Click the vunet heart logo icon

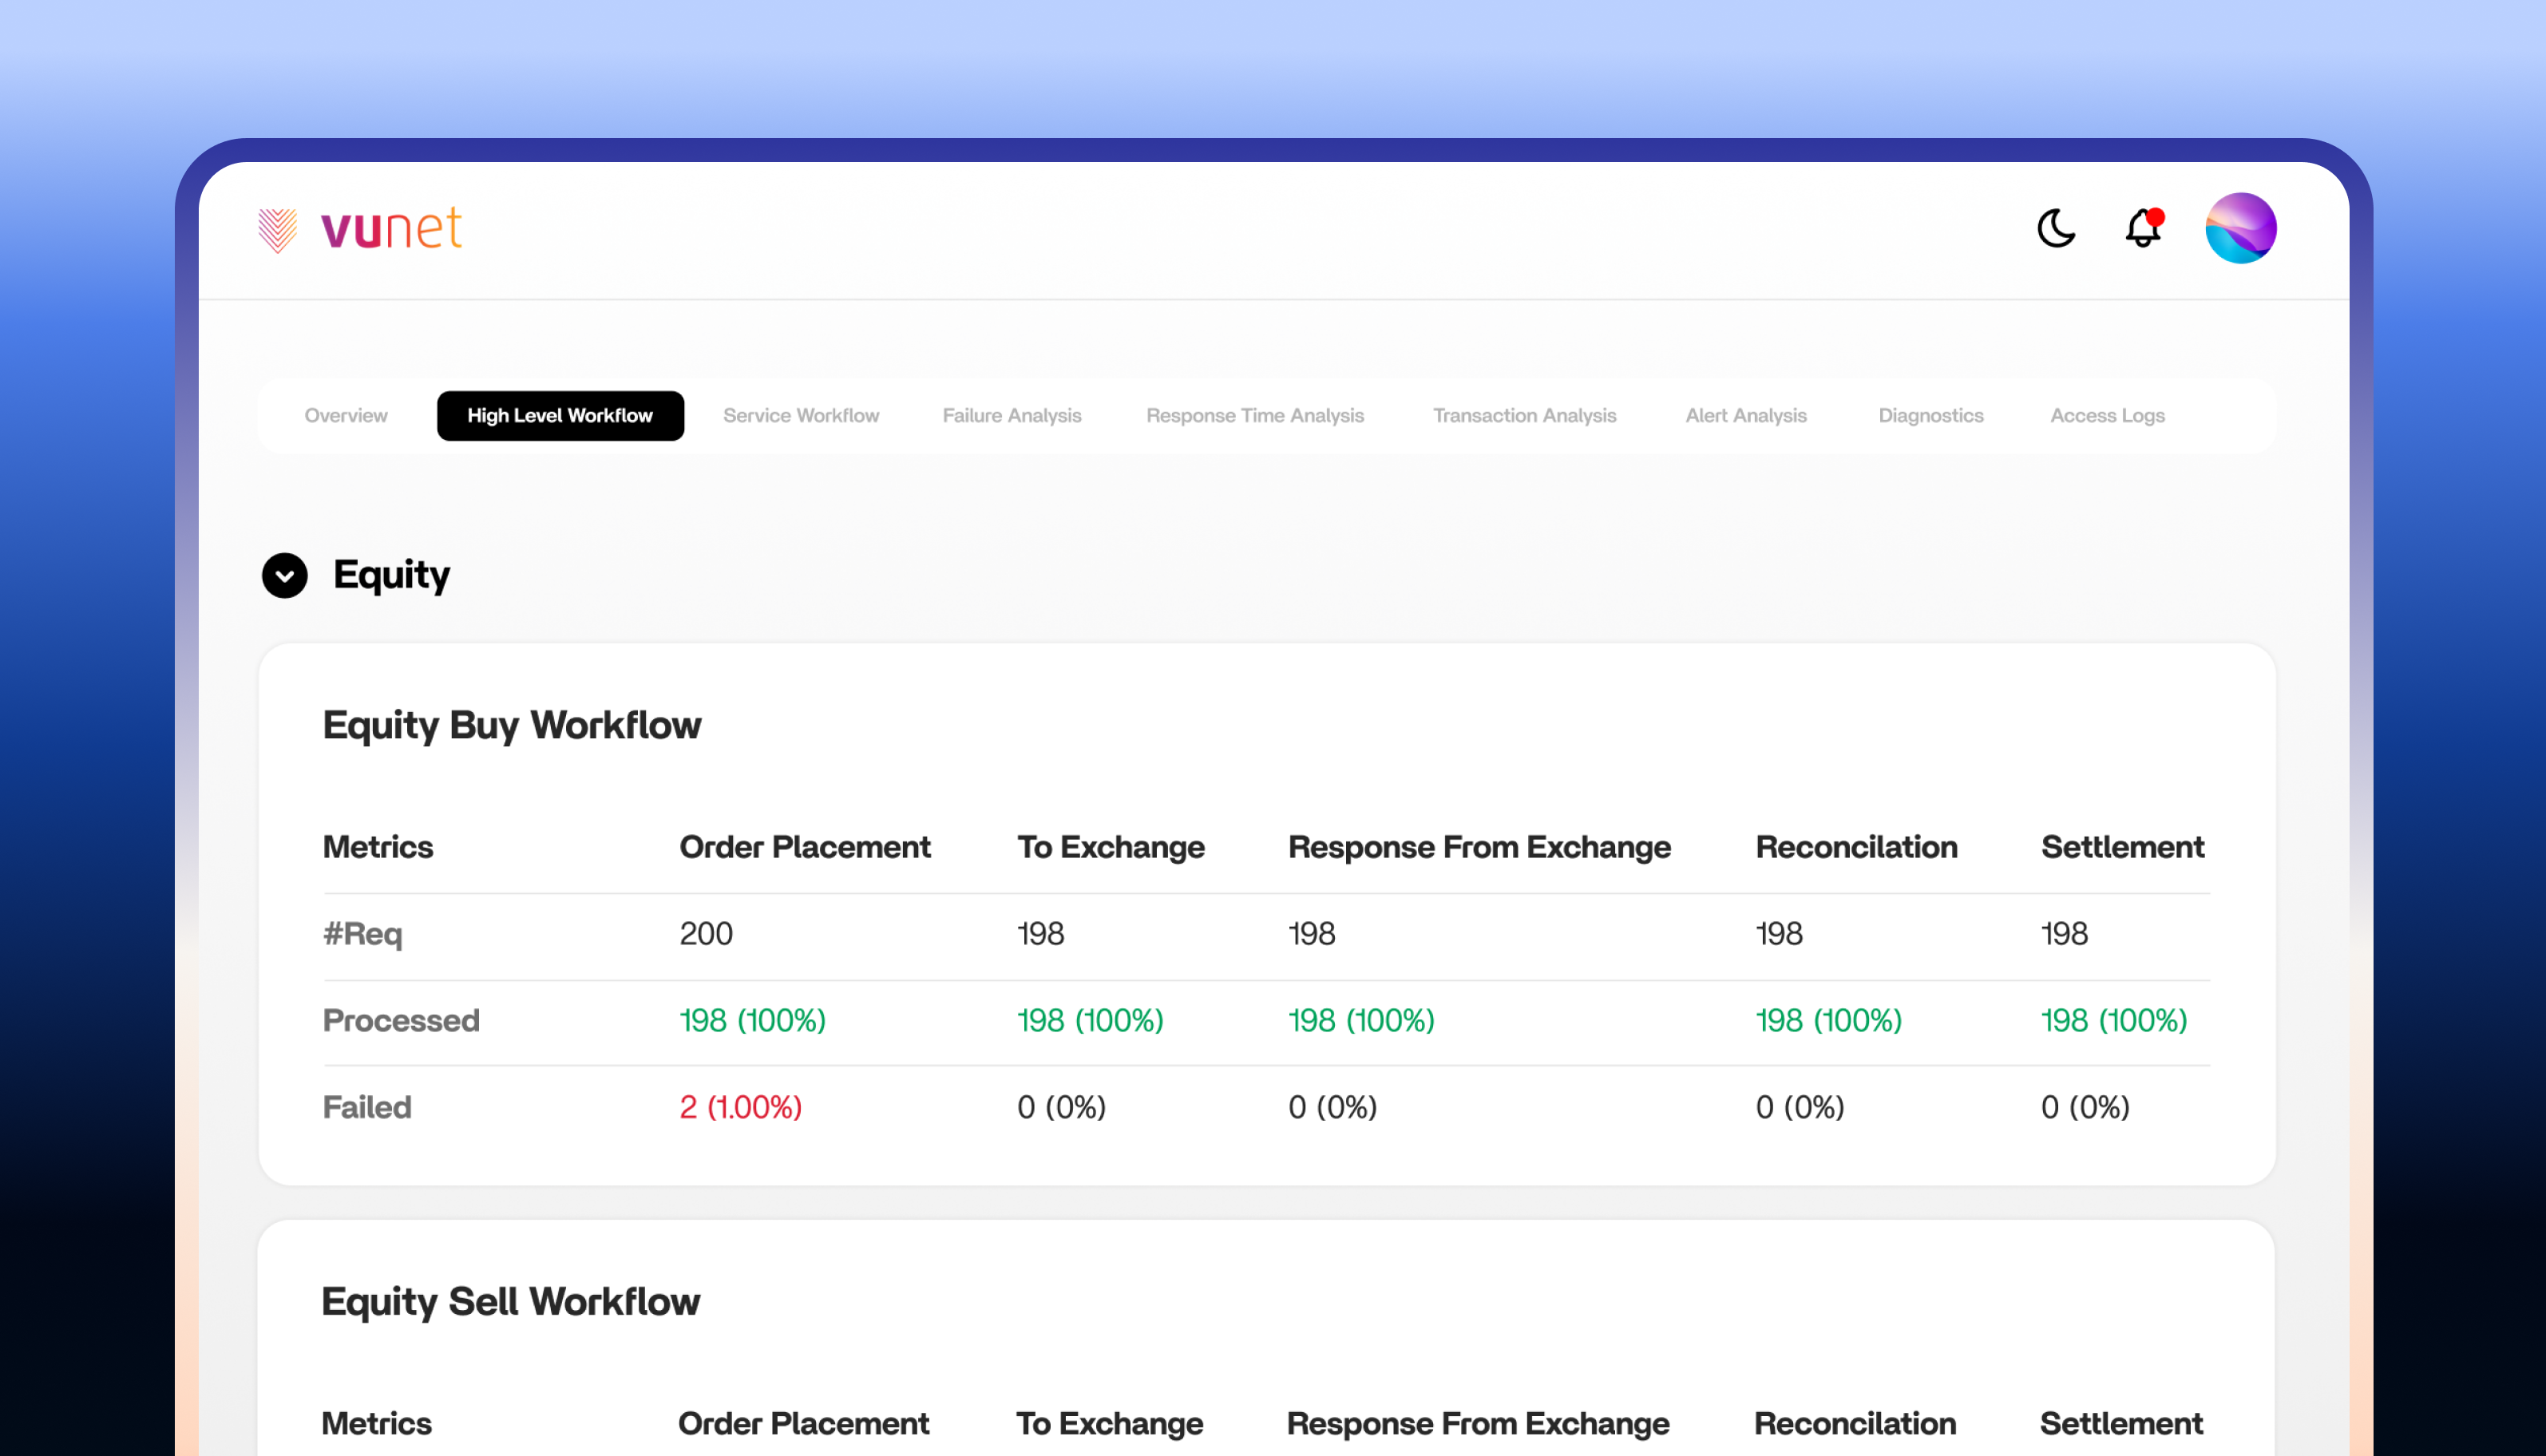tap(278, 230)
